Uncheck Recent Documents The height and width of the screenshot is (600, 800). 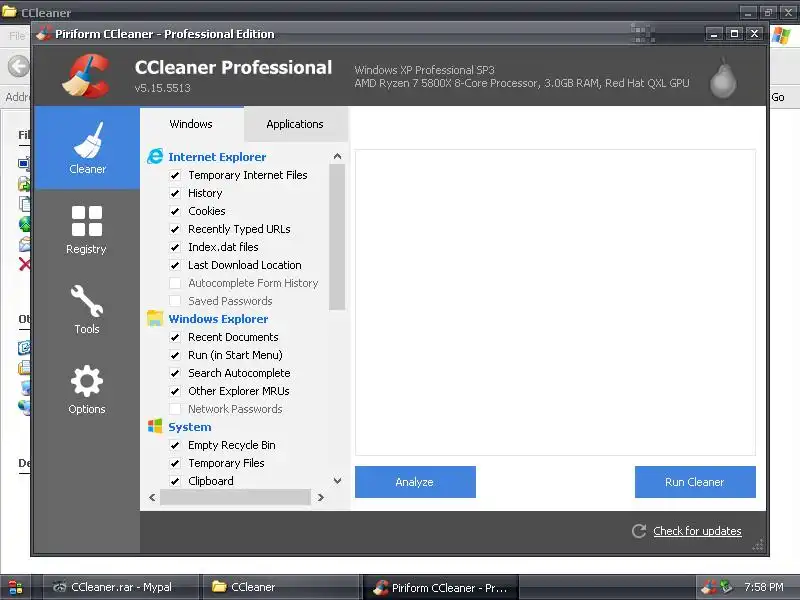pos(175,337)
